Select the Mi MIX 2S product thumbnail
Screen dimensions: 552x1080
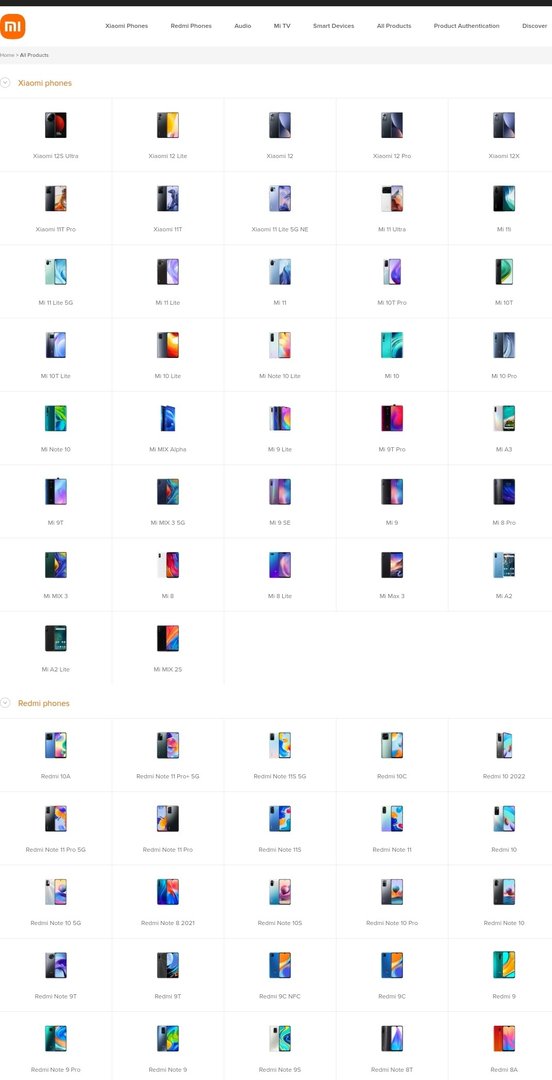coord(167,638)
